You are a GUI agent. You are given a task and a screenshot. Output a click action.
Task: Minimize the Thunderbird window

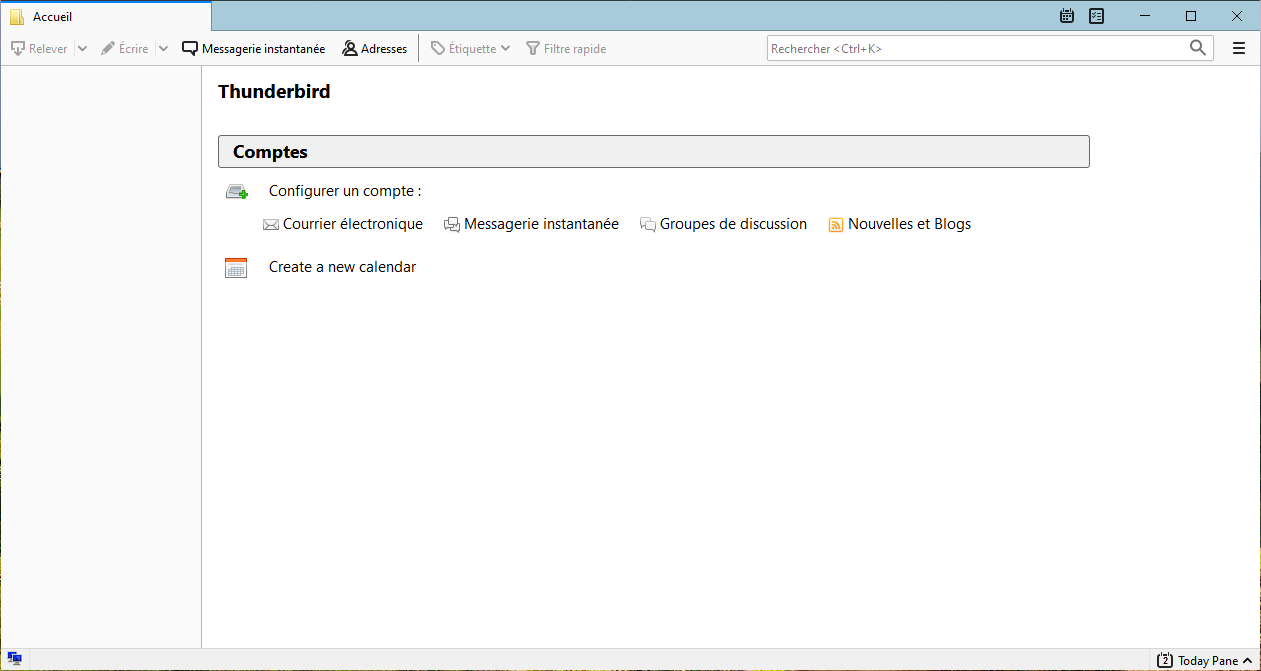point(1145,16)
